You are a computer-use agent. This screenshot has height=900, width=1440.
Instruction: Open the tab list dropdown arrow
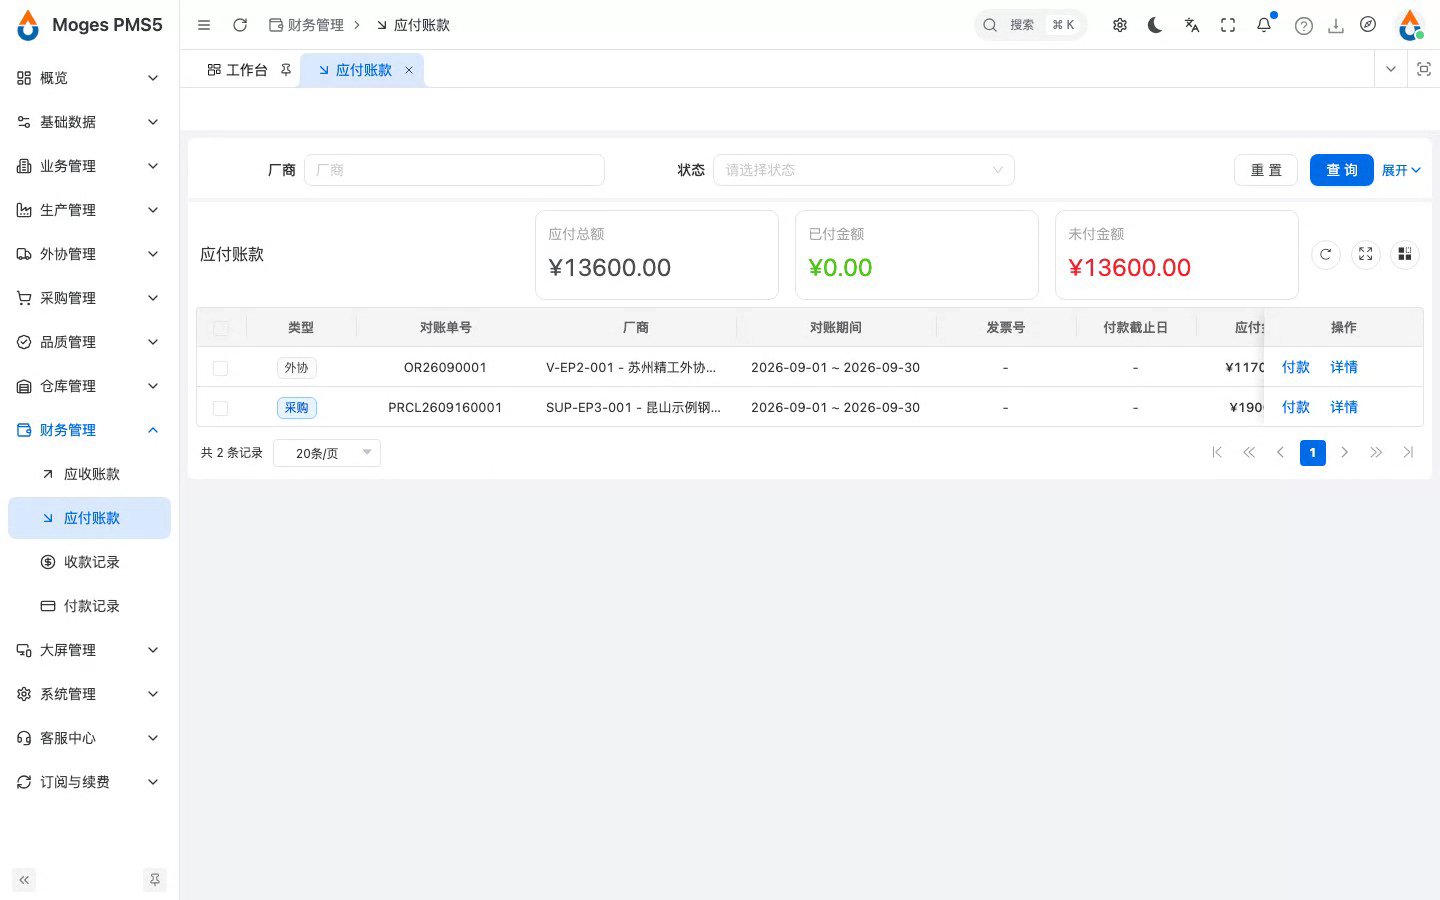(1390, 69)
